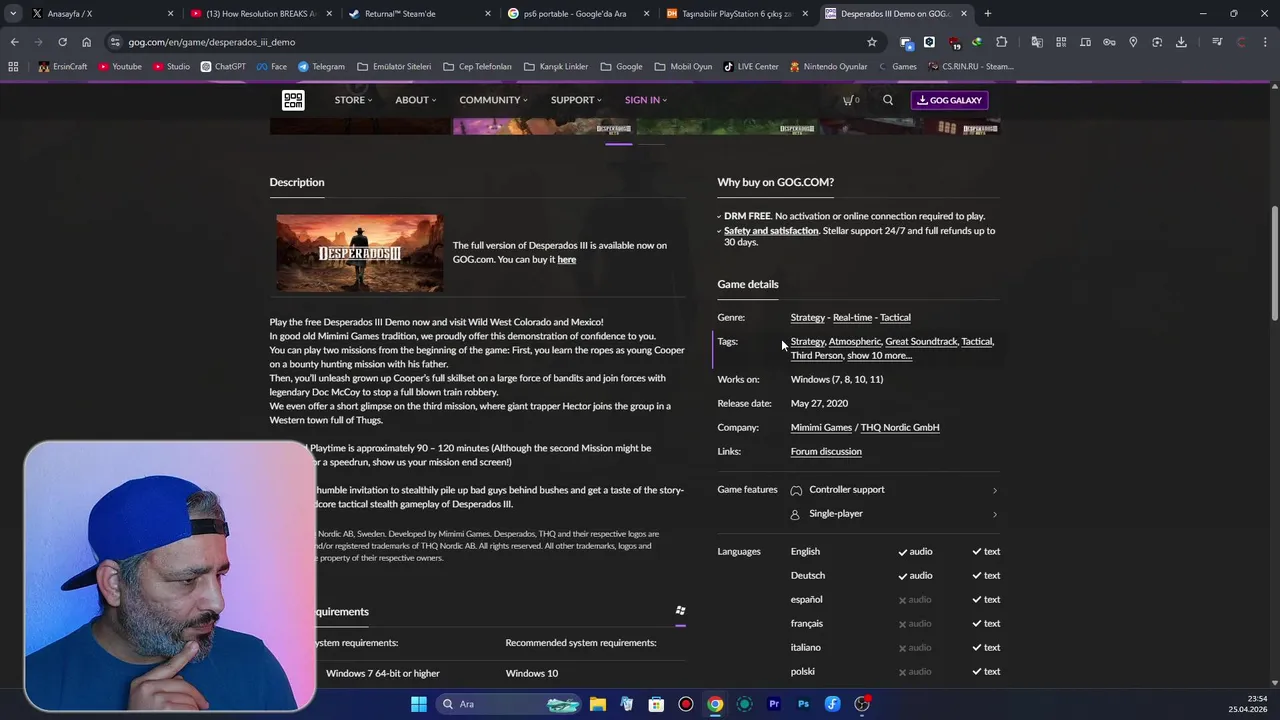Viewport: 1280px width, 720px height.
Task: Open the shopping cart icon
Action: click(851, 100)
